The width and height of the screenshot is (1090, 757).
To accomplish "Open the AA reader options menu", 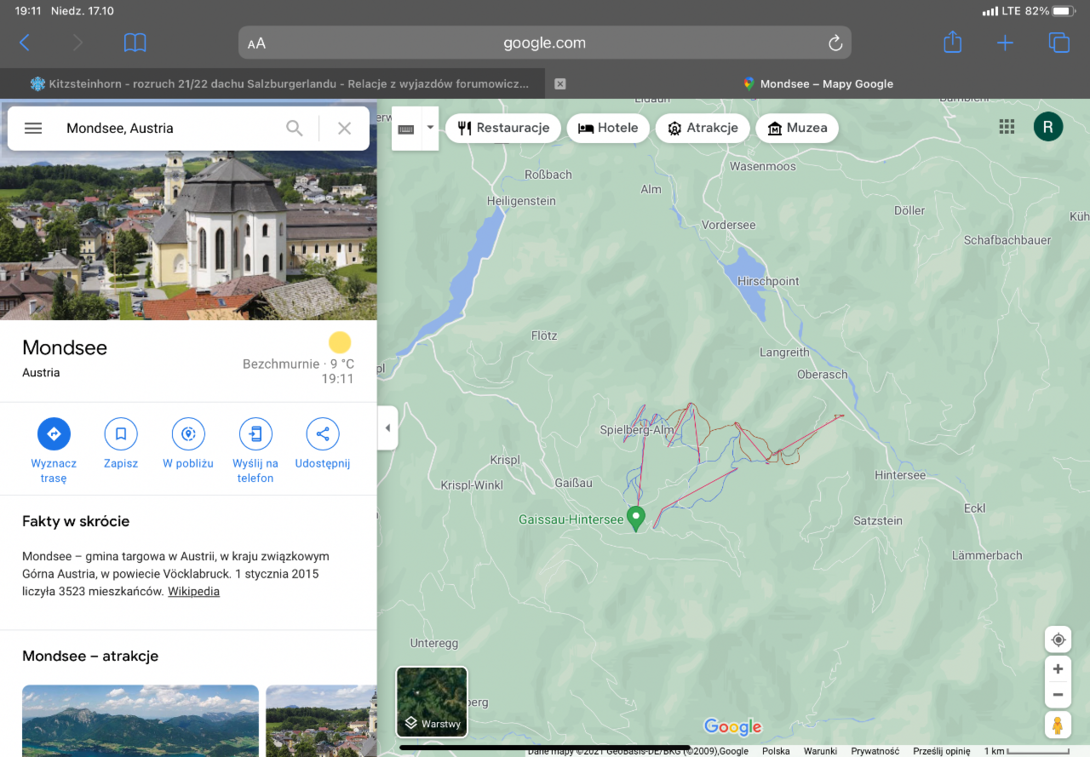I will (257, 43).
